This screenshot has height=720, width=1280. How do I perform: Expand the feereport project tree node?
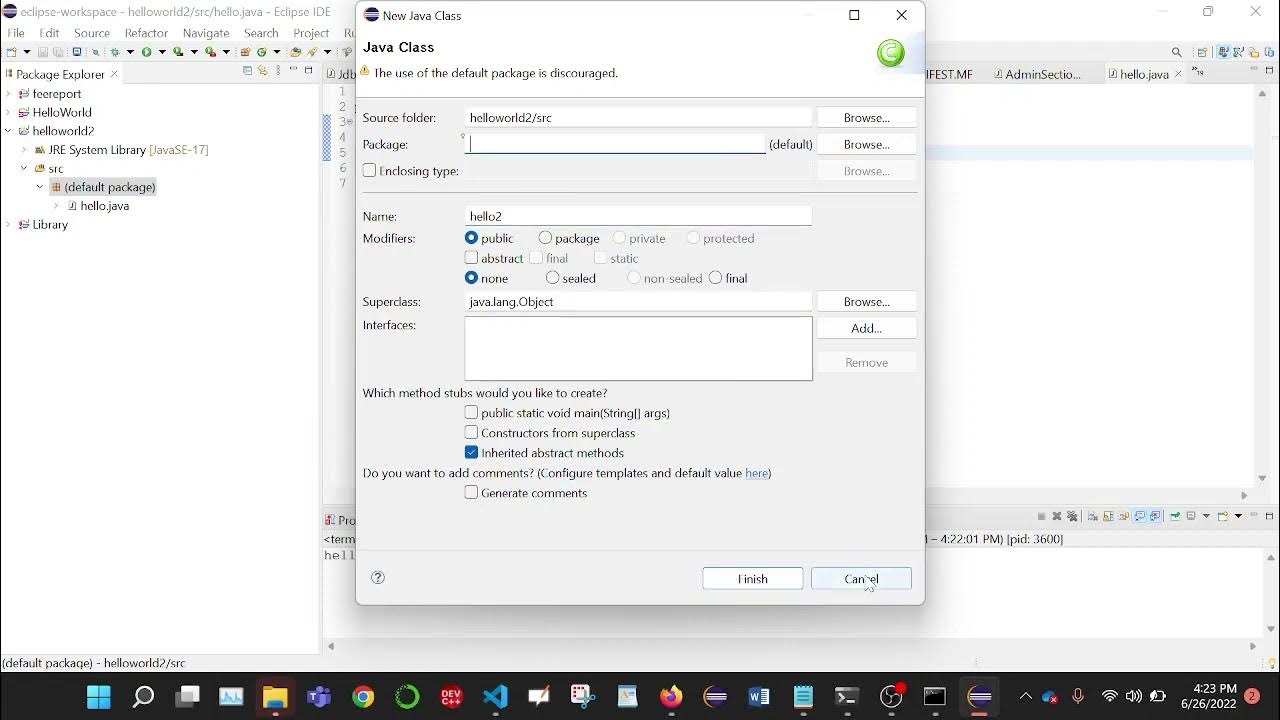click(x=8, y=94)
